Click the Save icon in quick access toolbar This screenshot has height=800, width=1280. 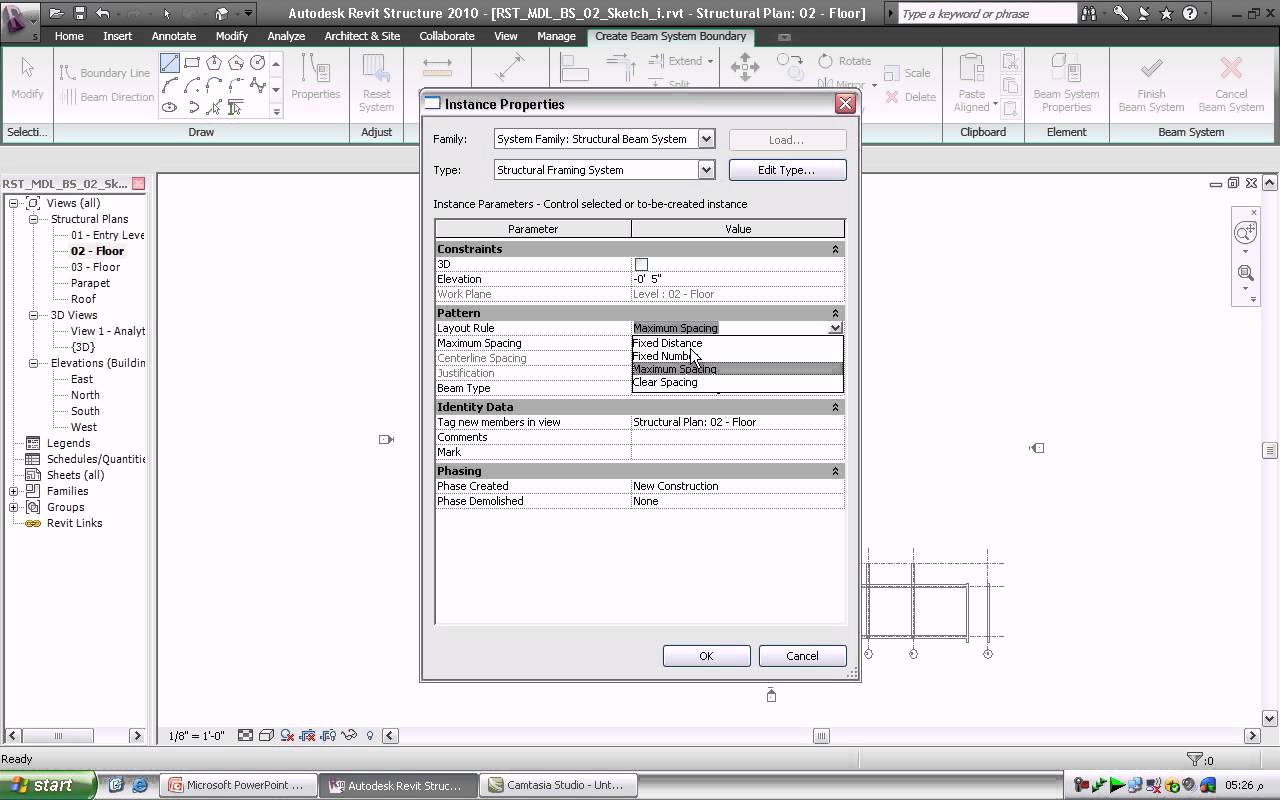tap(79, 14)
